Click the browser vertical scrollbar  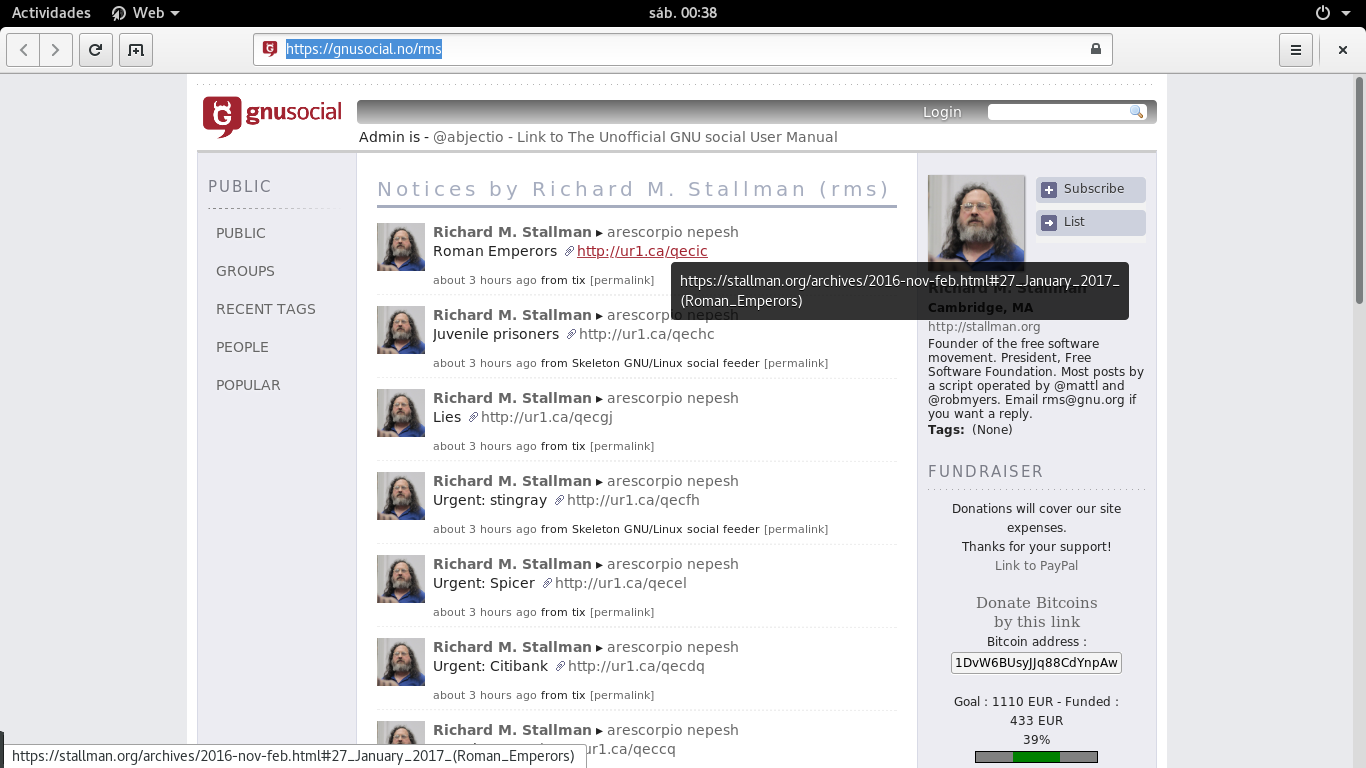[1359, 190]
